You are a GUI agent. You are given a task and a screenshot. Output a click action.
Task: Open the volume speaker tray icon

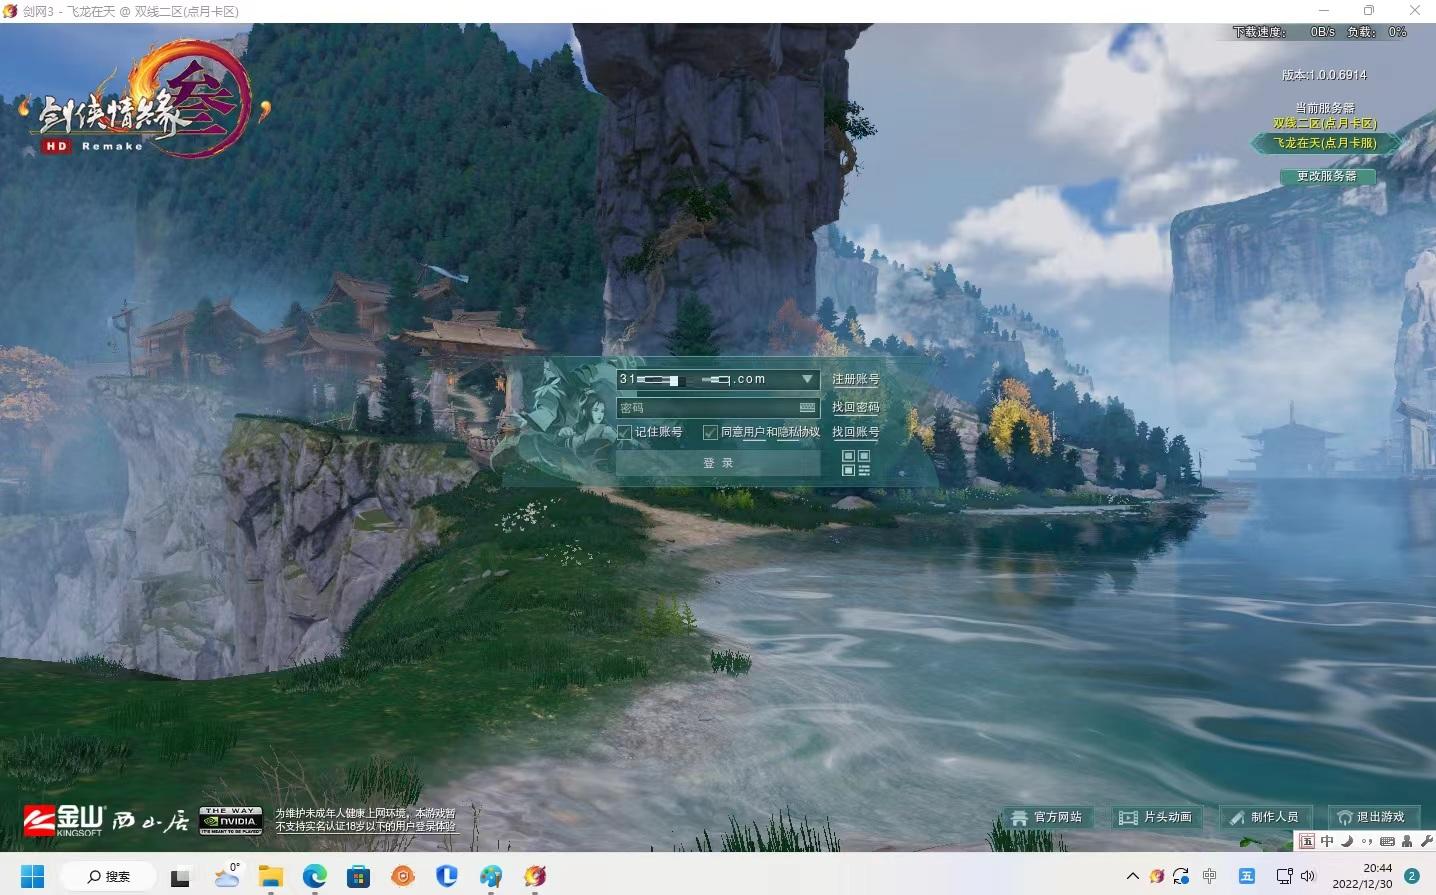(1308, 877)
